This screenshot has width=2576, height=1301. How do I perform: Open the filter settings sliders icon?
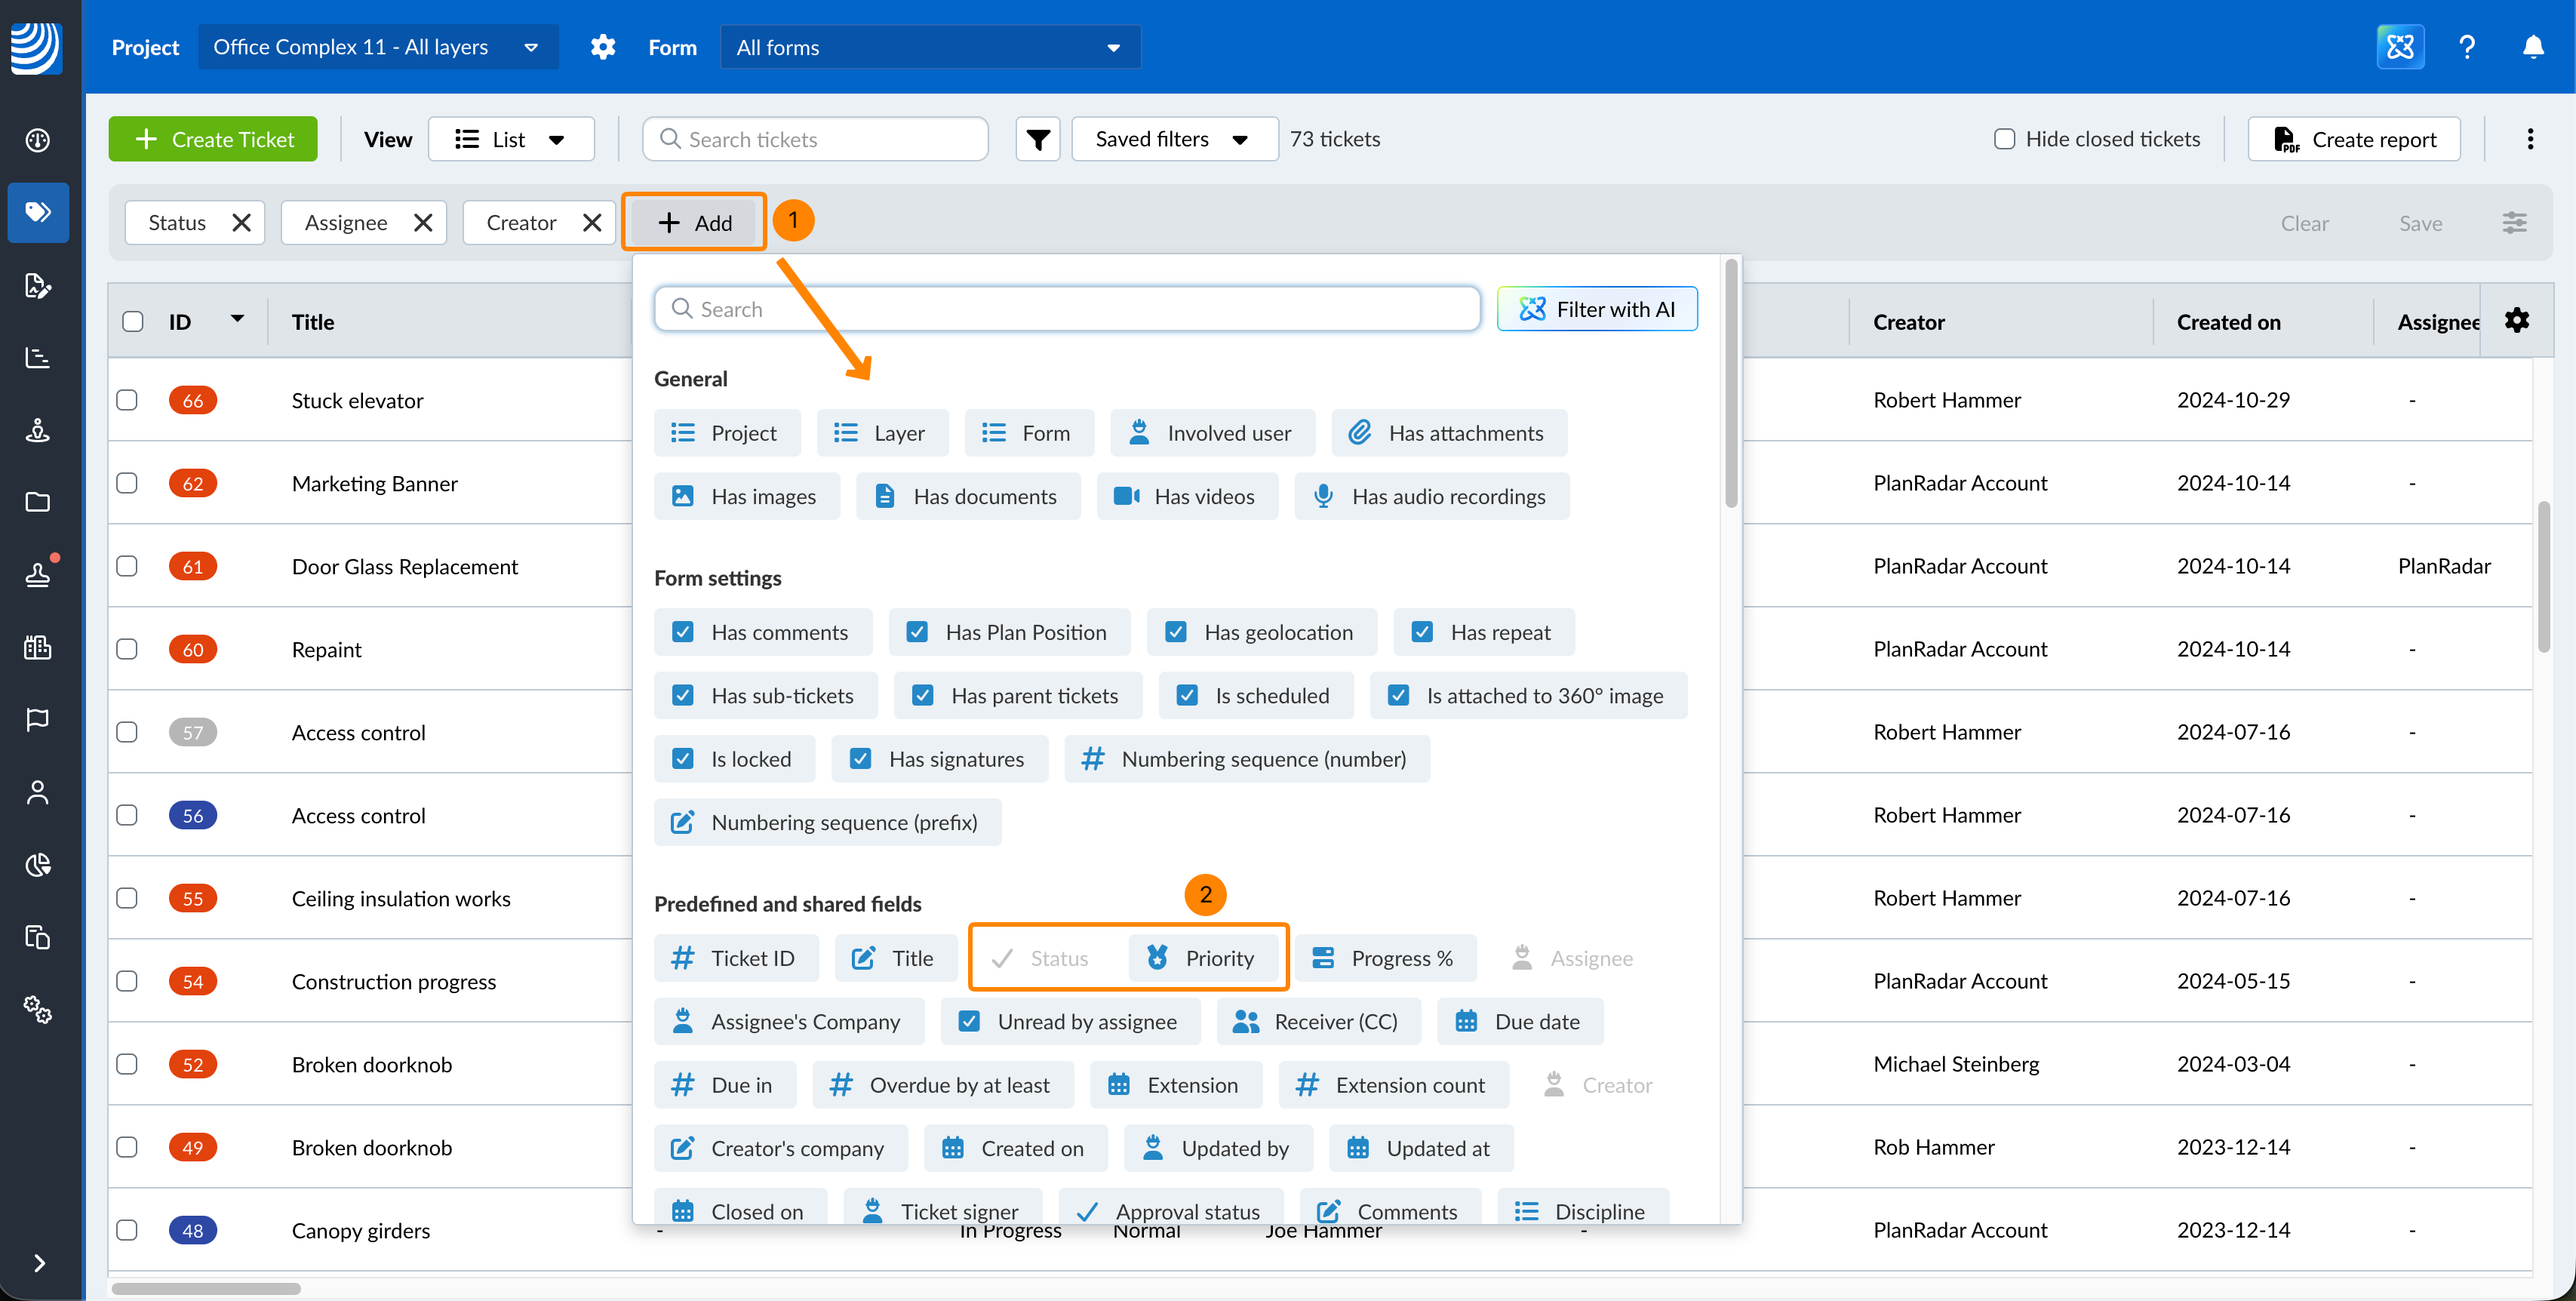tap(2514, 223)
